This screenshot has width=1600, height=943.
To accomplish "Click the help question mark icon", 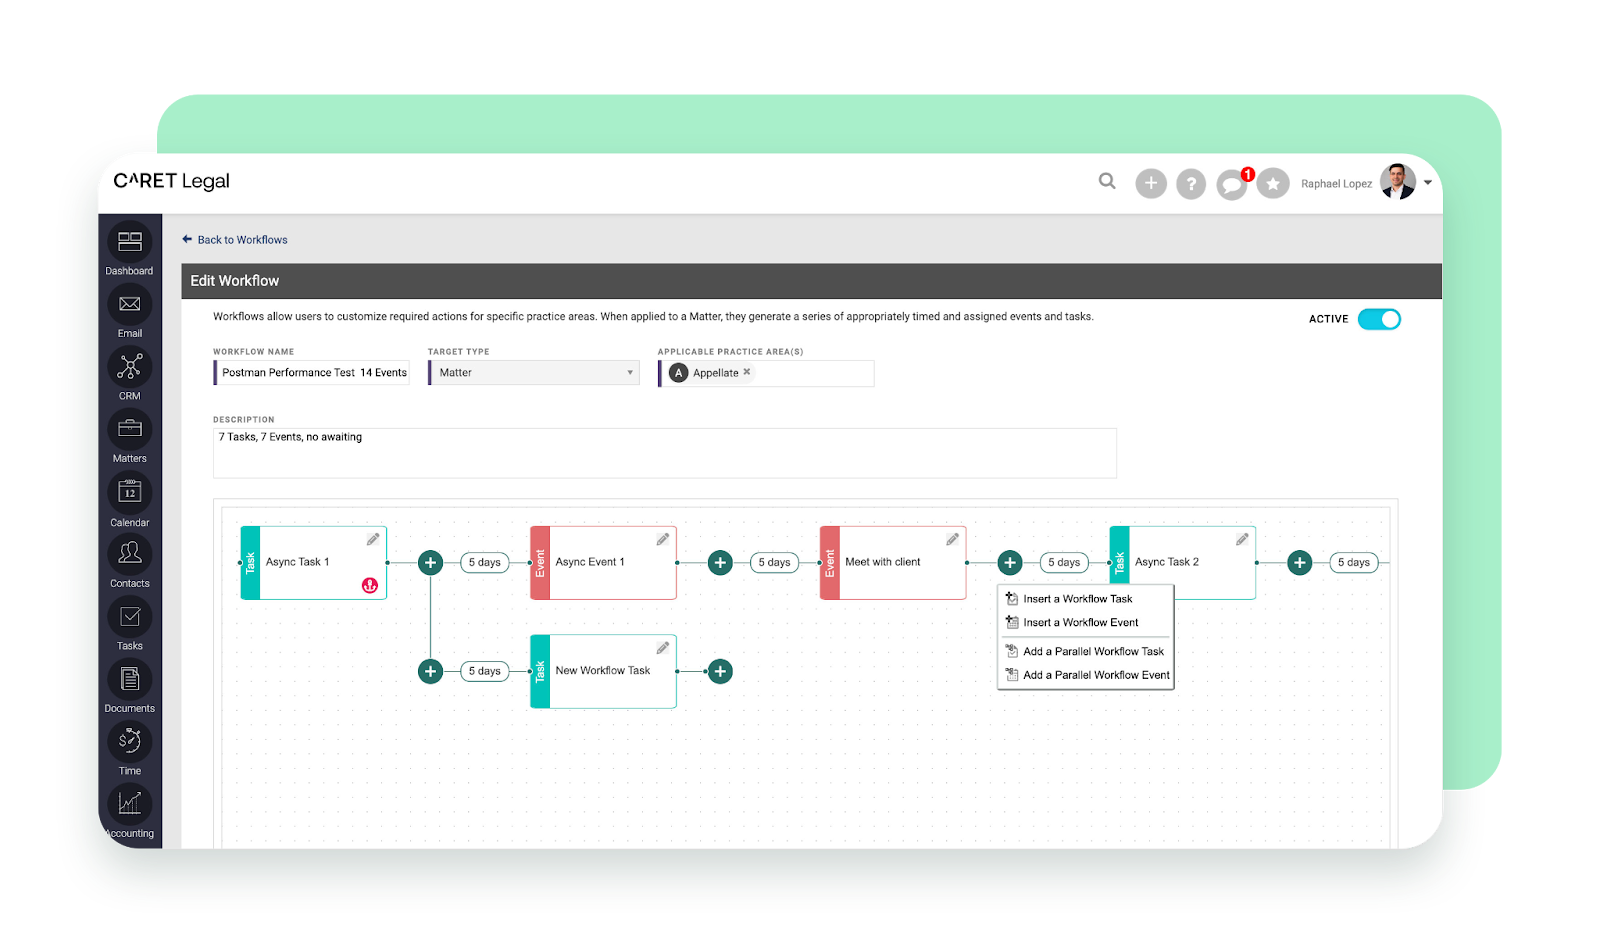I will coord(1191,184).
